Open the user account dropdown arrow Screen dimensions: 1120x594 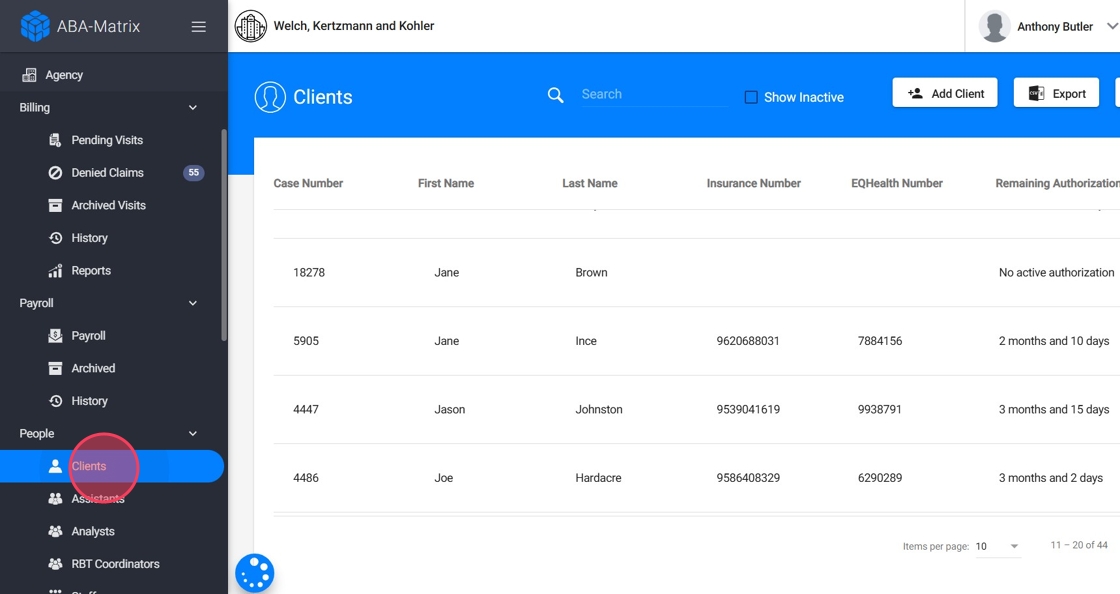pos(1111,26)
